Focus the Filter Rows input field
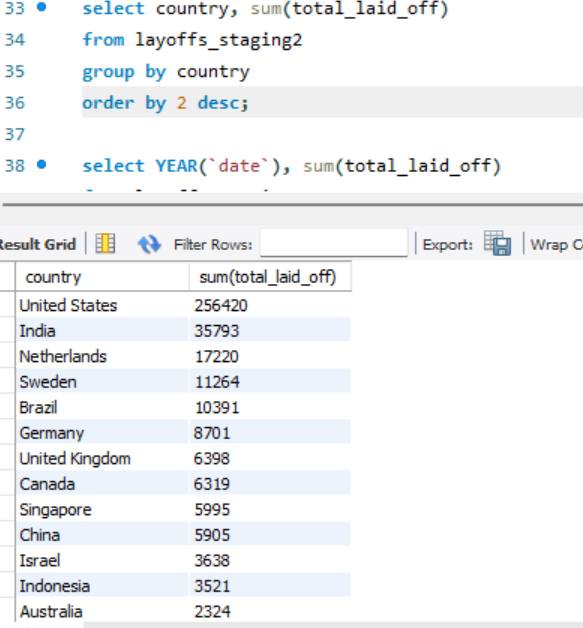The height and width of the screenshot is (628, 583). 334,243
